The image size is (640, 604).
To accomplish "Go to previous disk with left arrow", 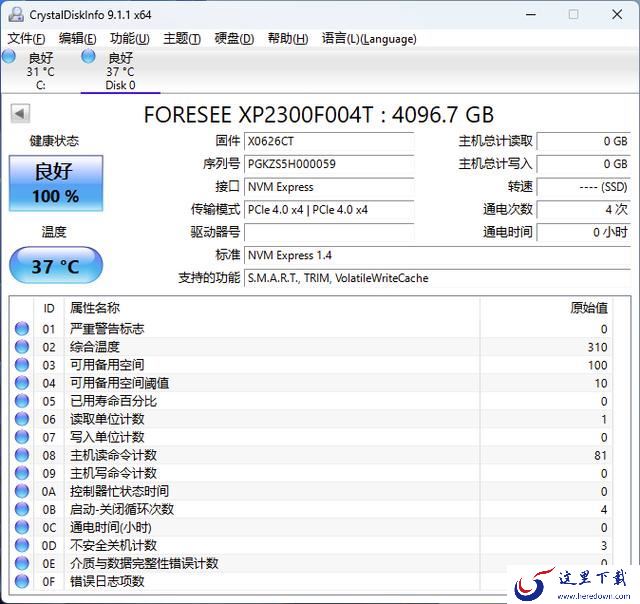I will pos(20,114).
